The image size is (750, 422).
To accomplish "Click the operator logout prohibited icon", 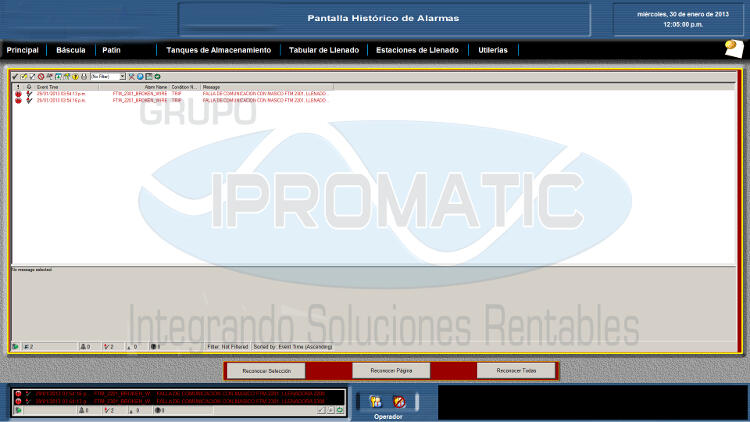I will (399, 401).
